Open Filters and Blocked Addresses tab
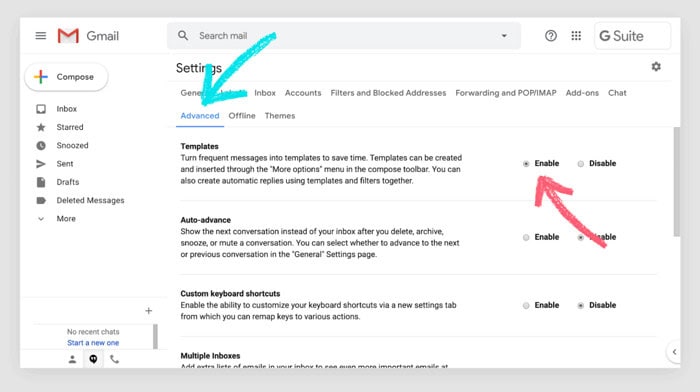Screen dimensions: 700x392 point(388,93)
